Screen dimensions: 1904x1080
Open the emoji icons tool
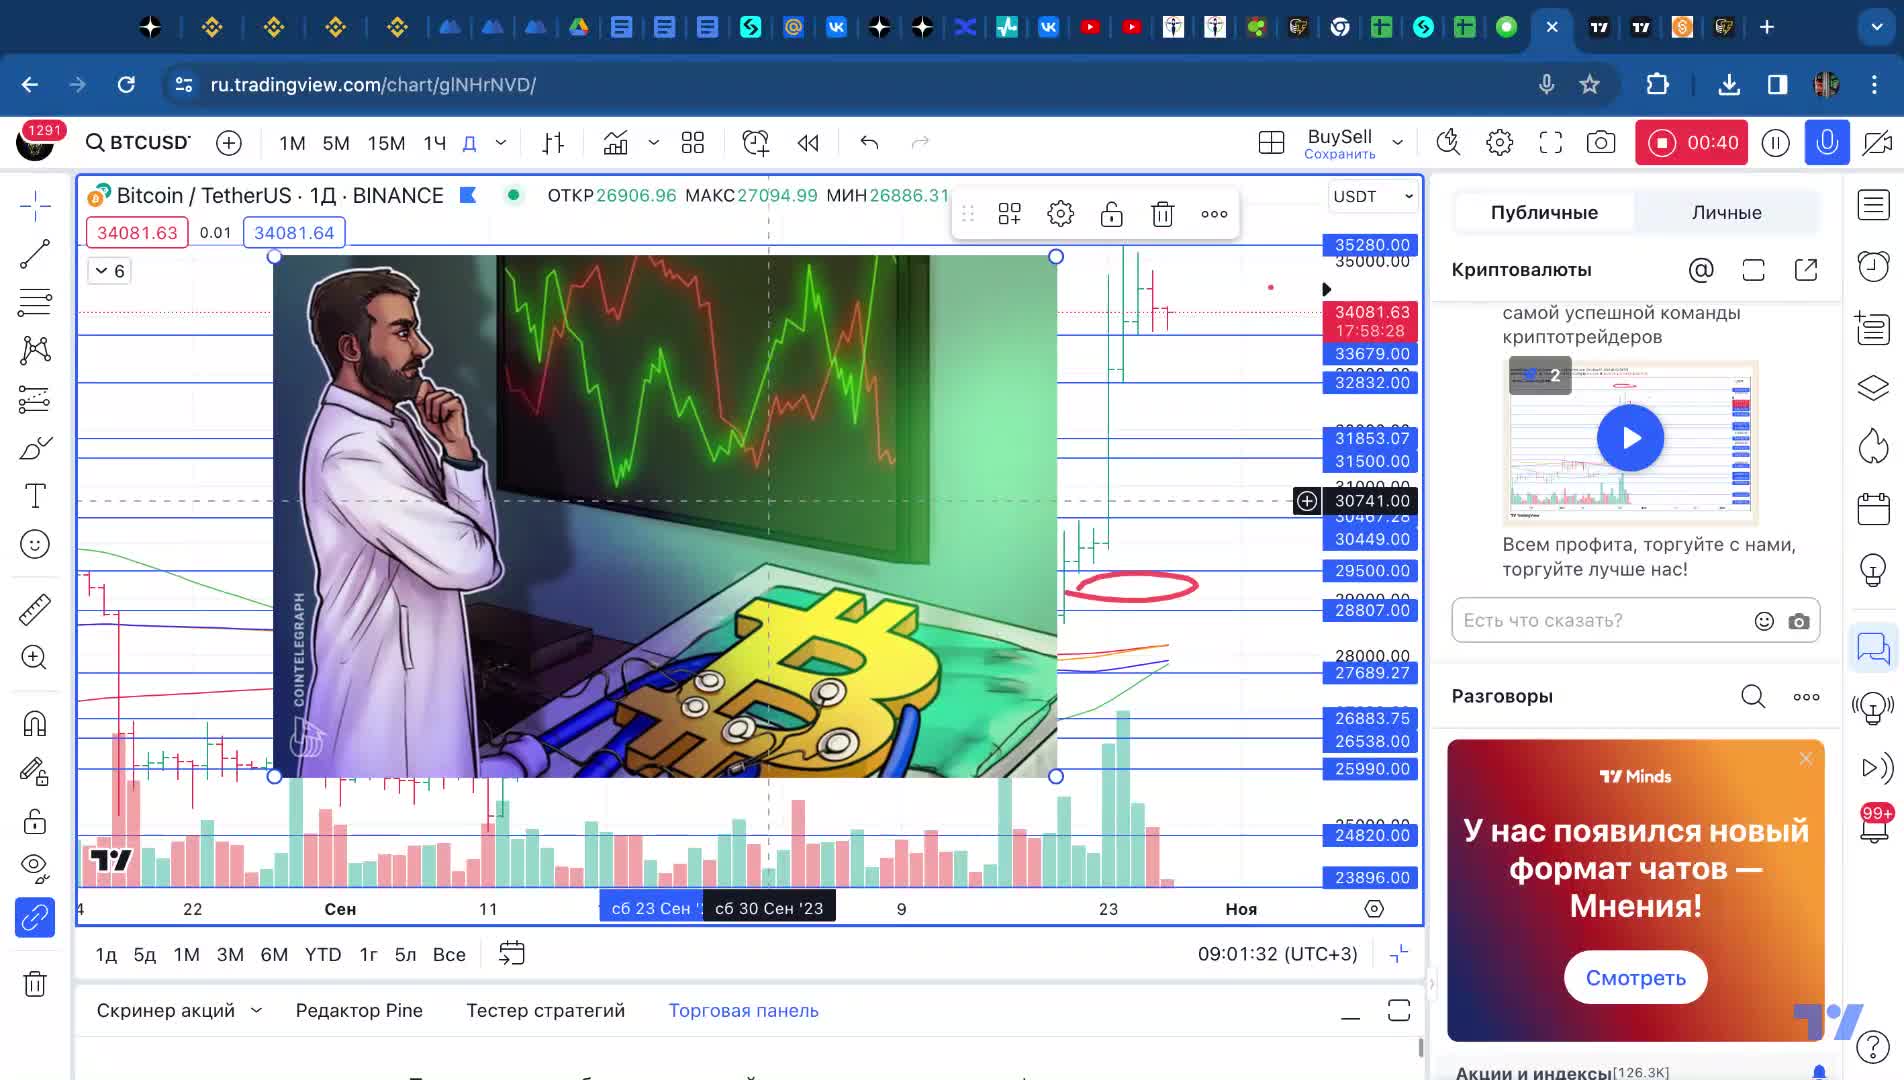click(x=35, y=544)
